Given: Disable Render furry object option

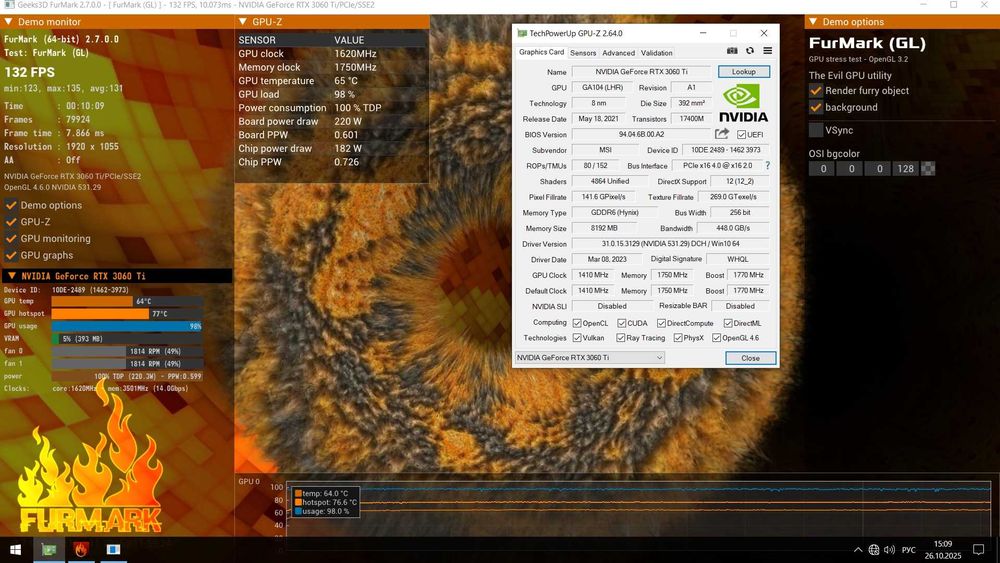Looking at the screenshot, I should click(x=816, y=91).
